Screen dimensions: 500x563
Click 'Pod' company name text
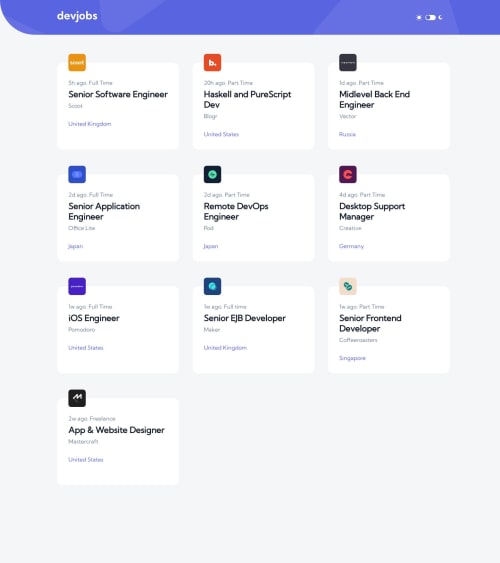pyautogui.click(x=209, y=228)
